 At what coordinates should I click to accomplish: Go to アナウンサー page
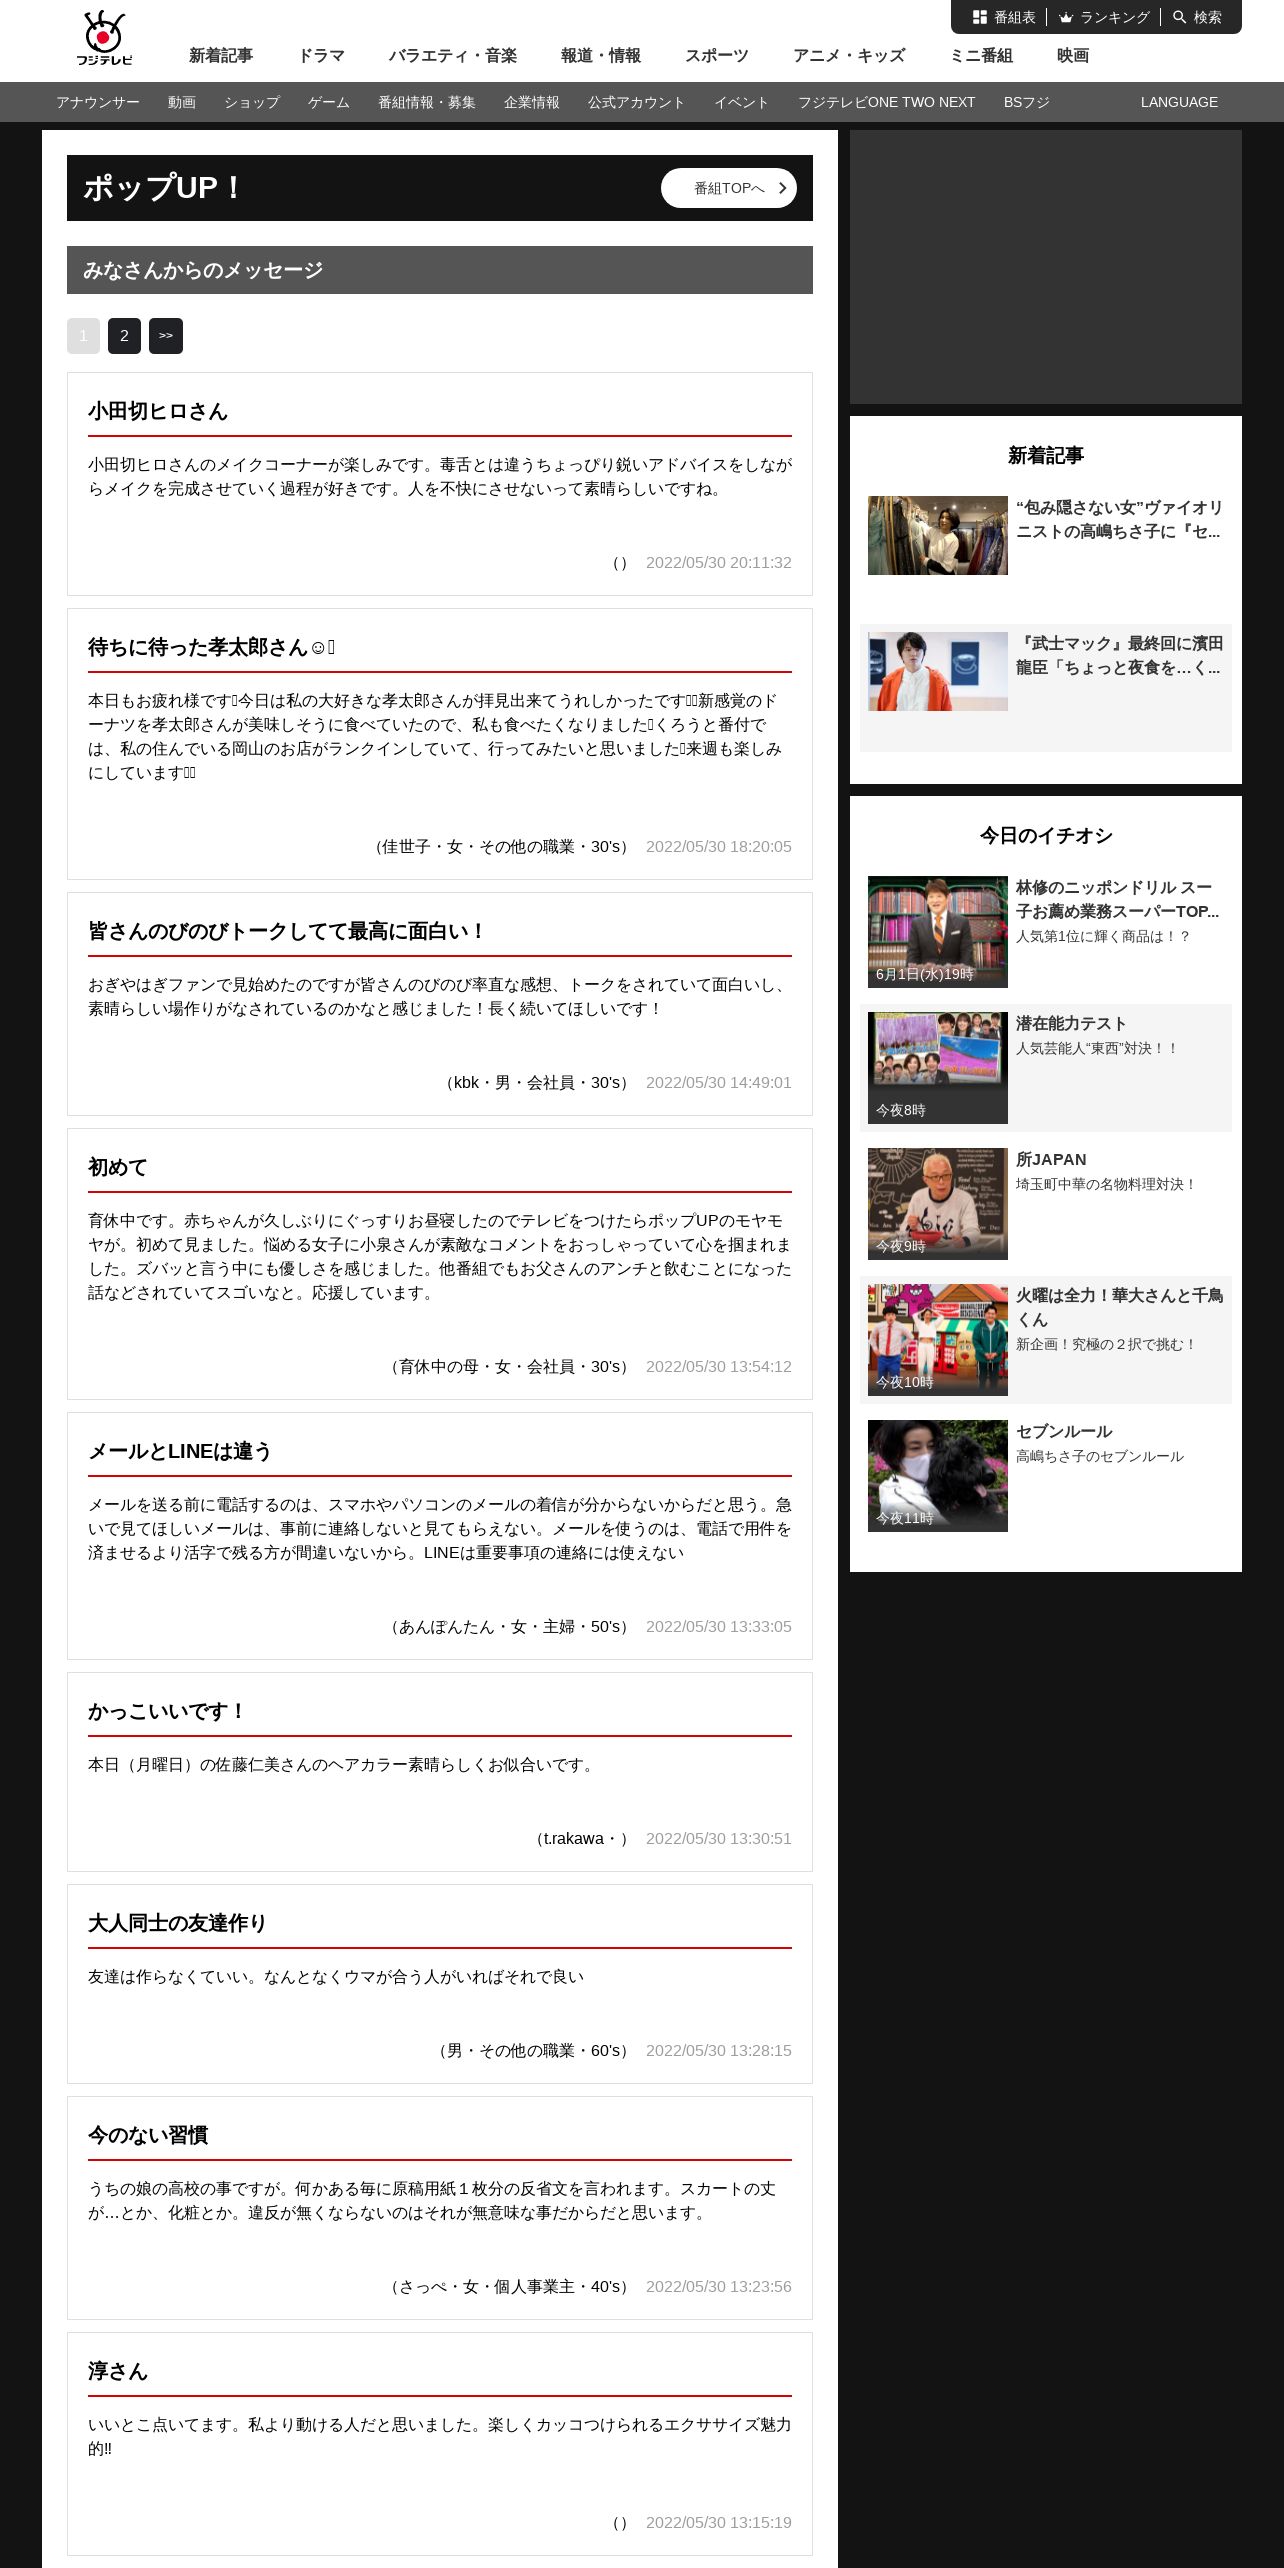(98, 102)
